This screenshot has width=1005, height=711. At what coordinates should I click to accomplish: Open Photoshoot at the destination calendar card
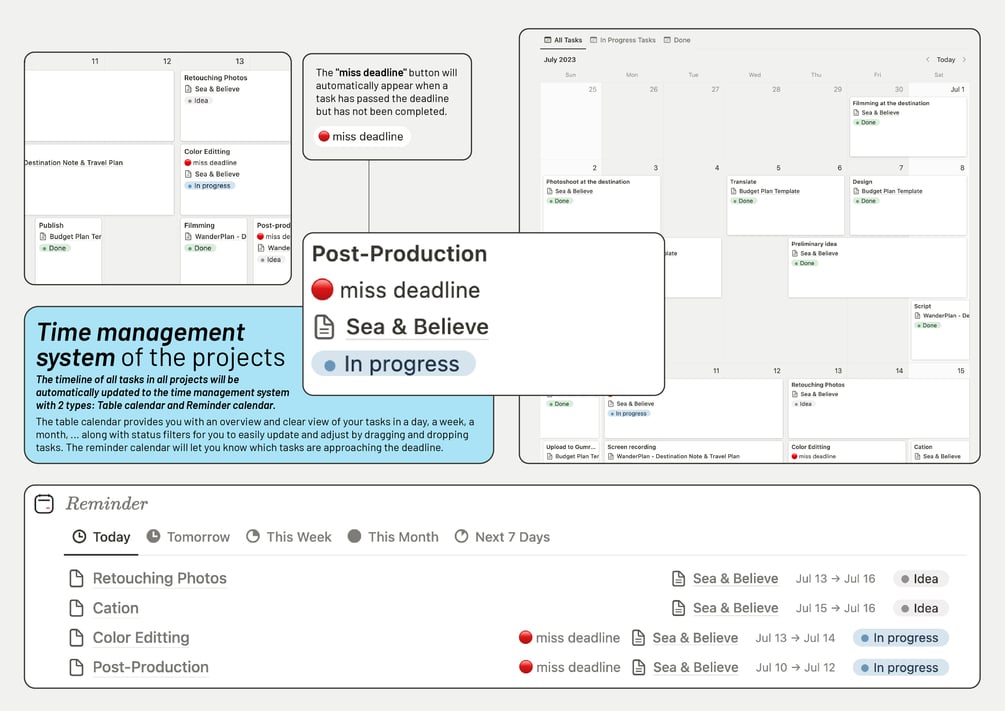click(601, 204)
